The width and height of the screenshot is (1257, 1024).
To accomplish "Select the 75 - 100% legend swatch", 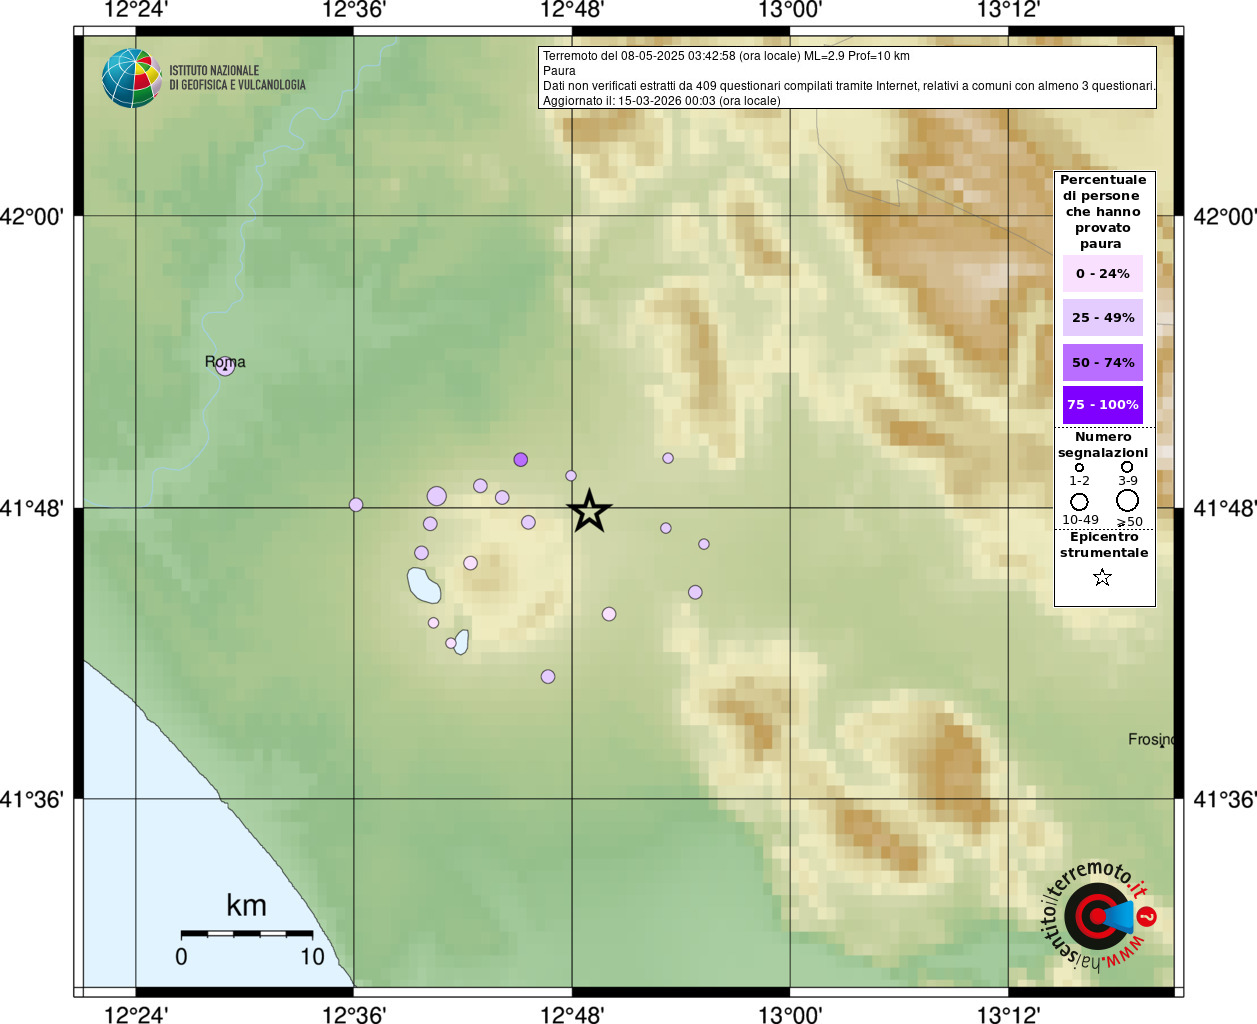I will (1103, 405).
